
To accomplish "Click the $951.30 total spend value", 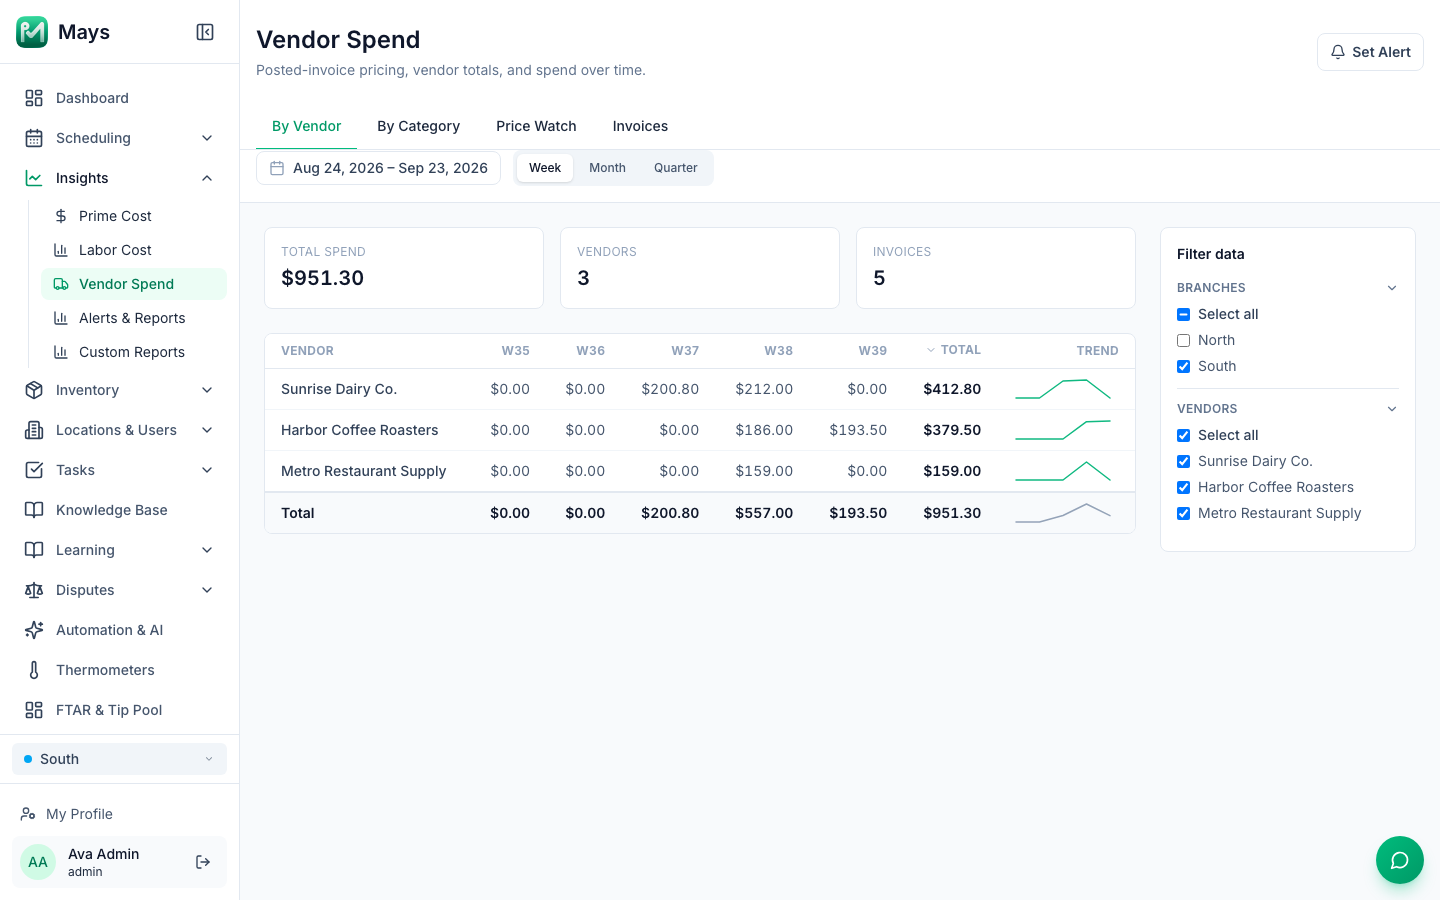I will 322,278.
